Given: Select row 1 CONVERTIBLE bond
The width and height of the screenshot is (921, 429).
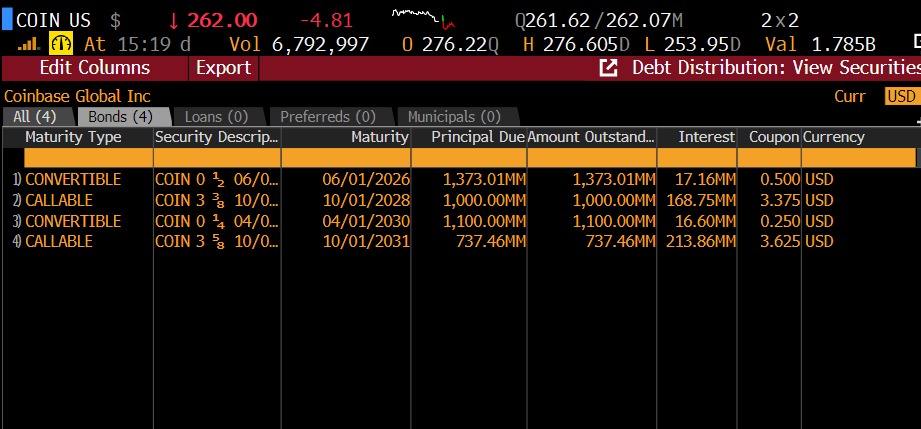Looking at the screenshot, I should (x=73, y=179).
